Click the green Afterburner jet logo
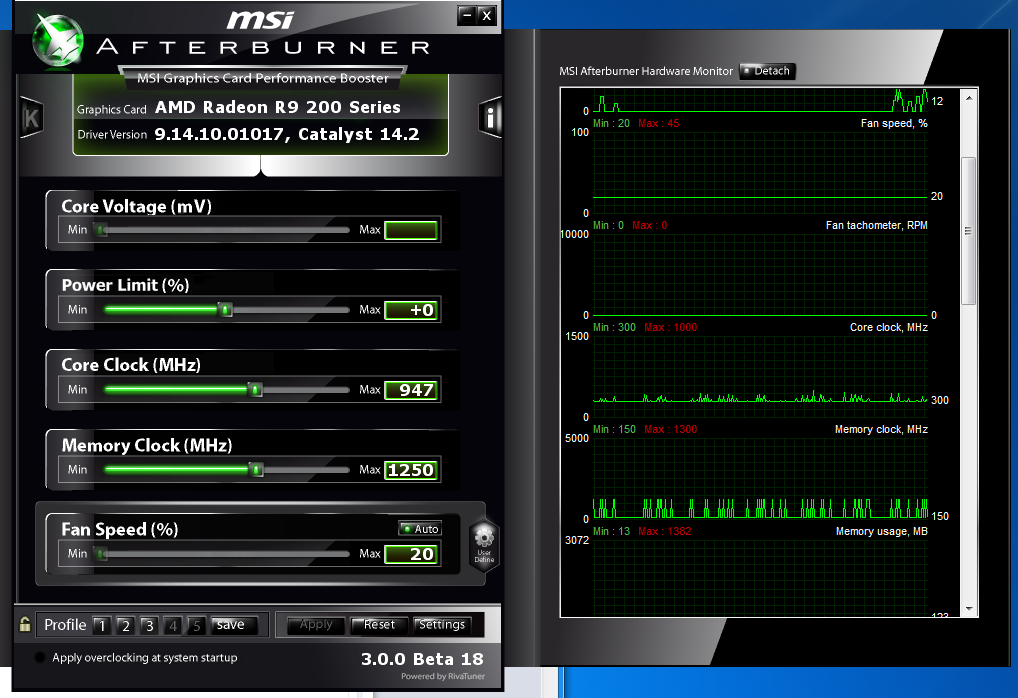This screenshot has height=698, width=1018. tap(58, 41)
